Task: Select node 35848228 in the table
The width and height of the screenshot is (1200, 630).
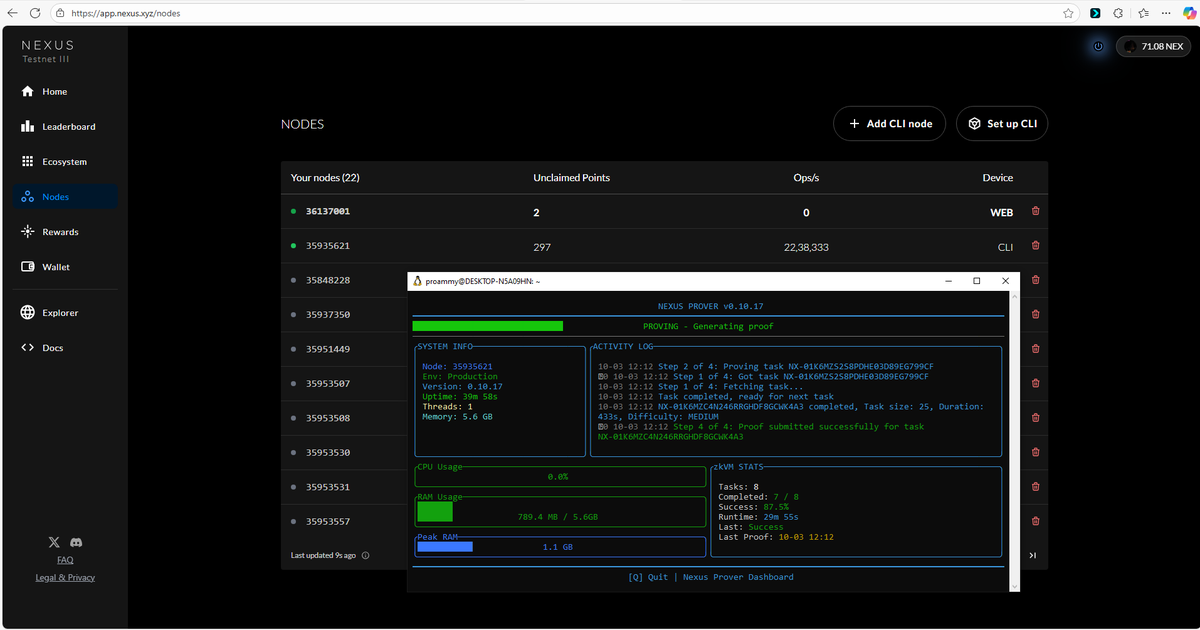Action: (328, 280)
